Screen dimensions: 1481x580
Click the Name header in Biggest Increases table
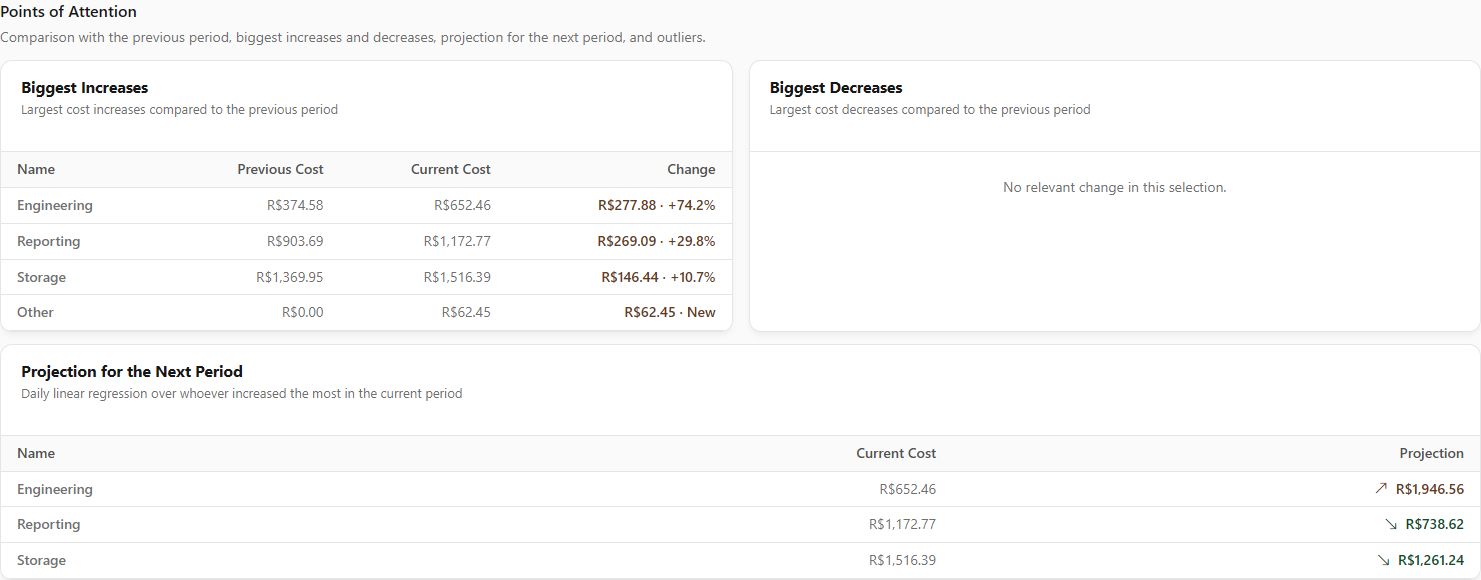click(x=36, y=169)
